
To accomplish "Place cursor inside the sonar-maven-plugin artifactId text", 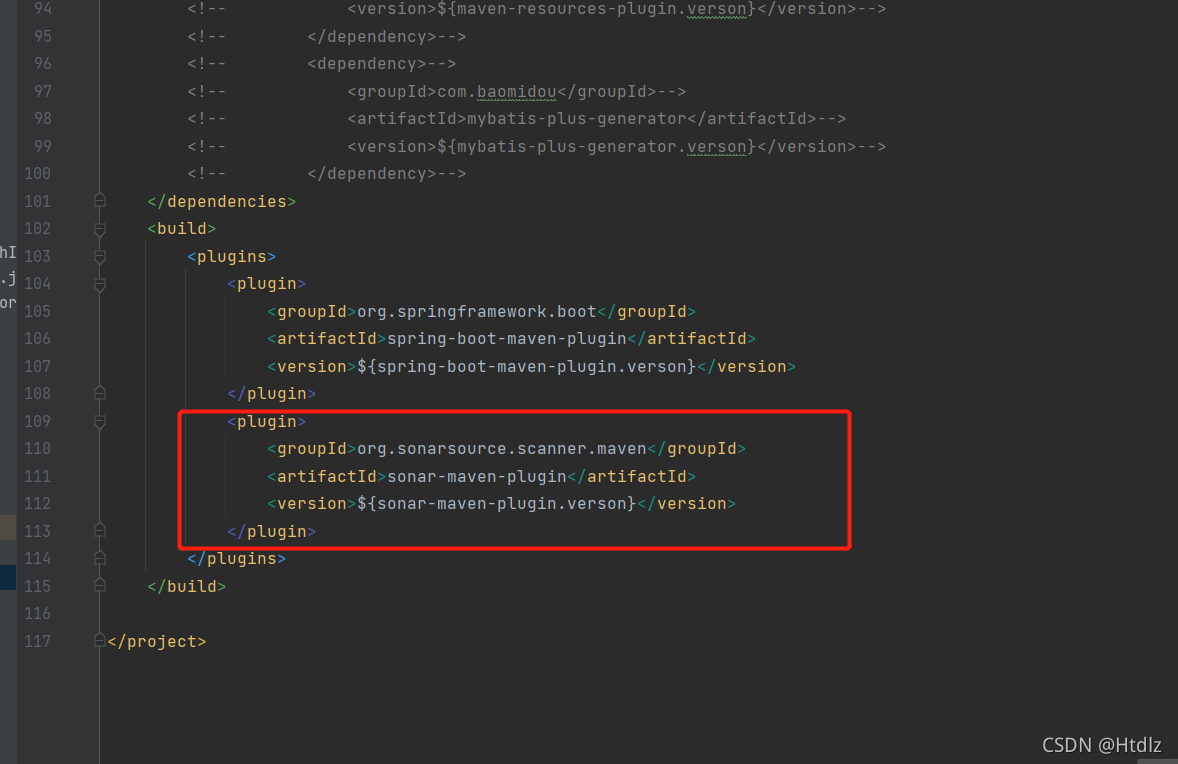I will tap(474, 476).
